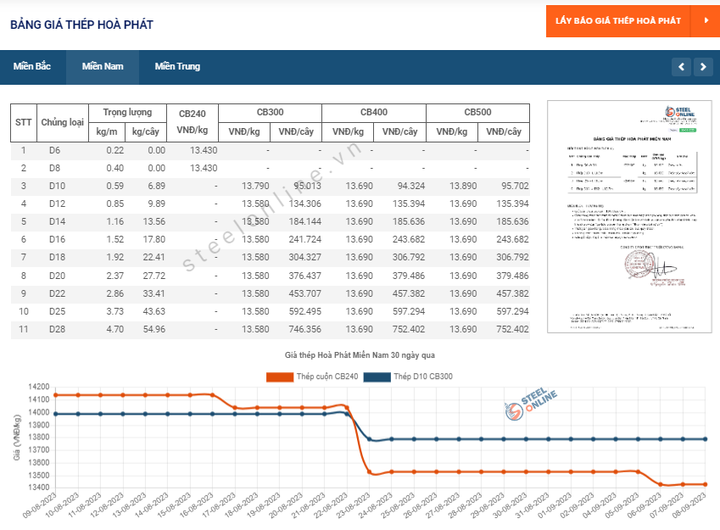Click the 6.89 weight in D10 row

156,186
